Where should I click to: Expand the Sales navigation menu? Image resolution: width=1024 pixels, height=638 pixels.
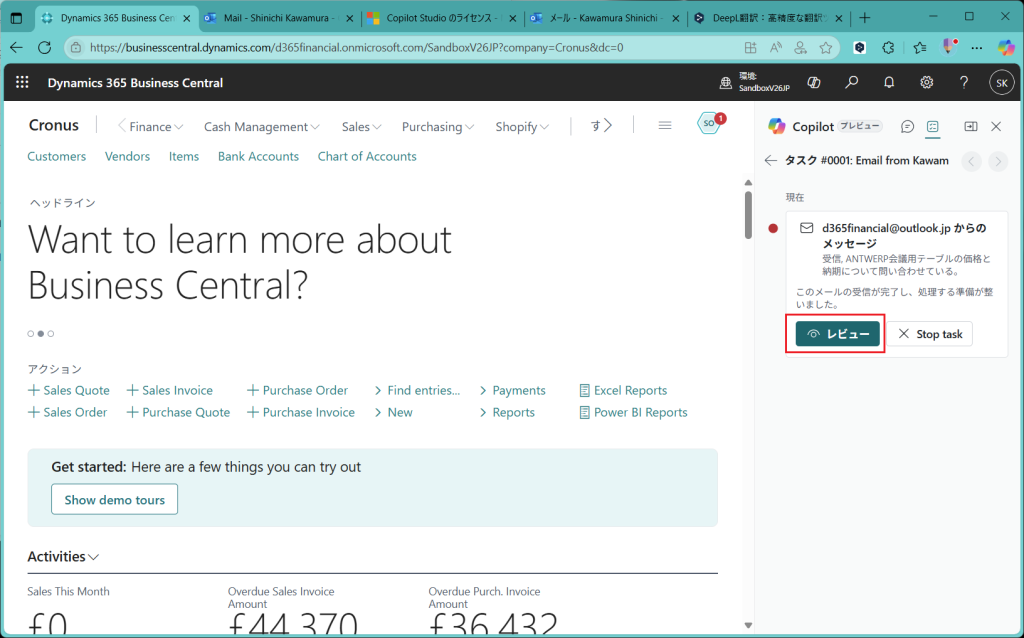tap(361, 127)
